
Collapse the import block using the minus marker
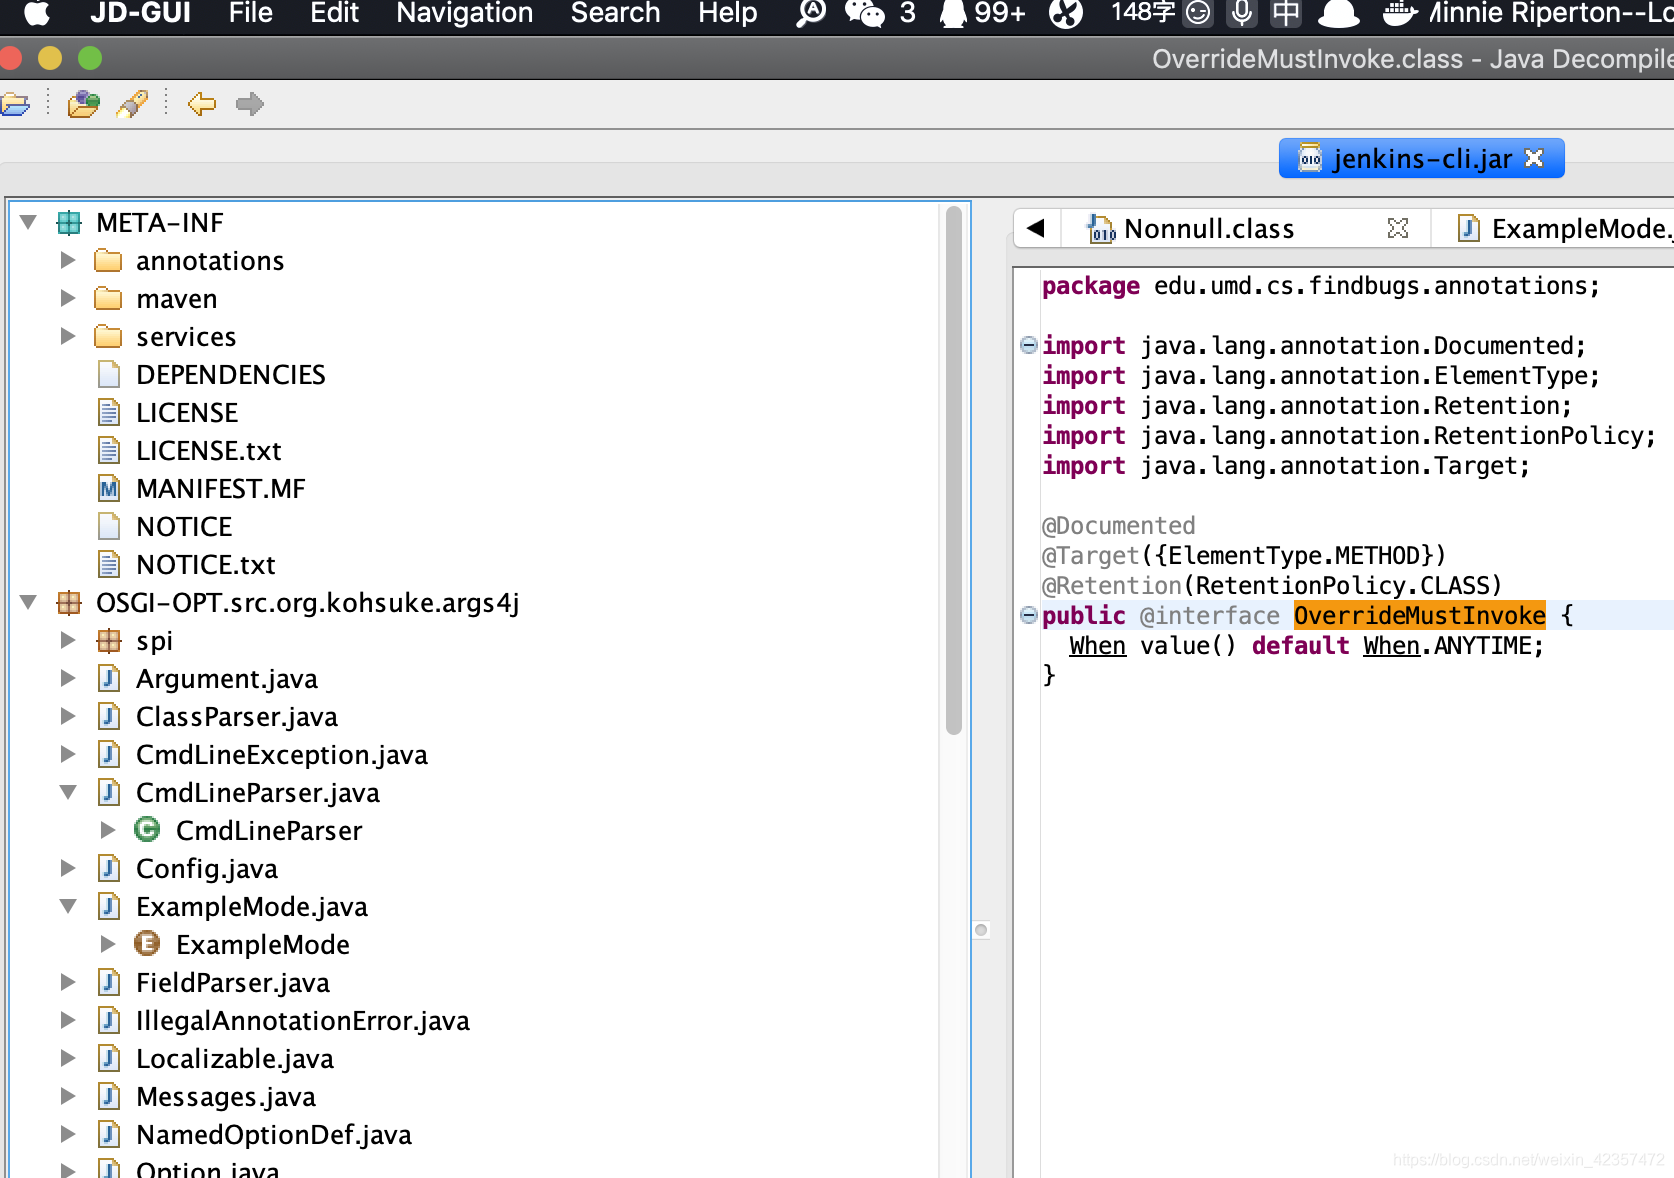point(1028,345)
